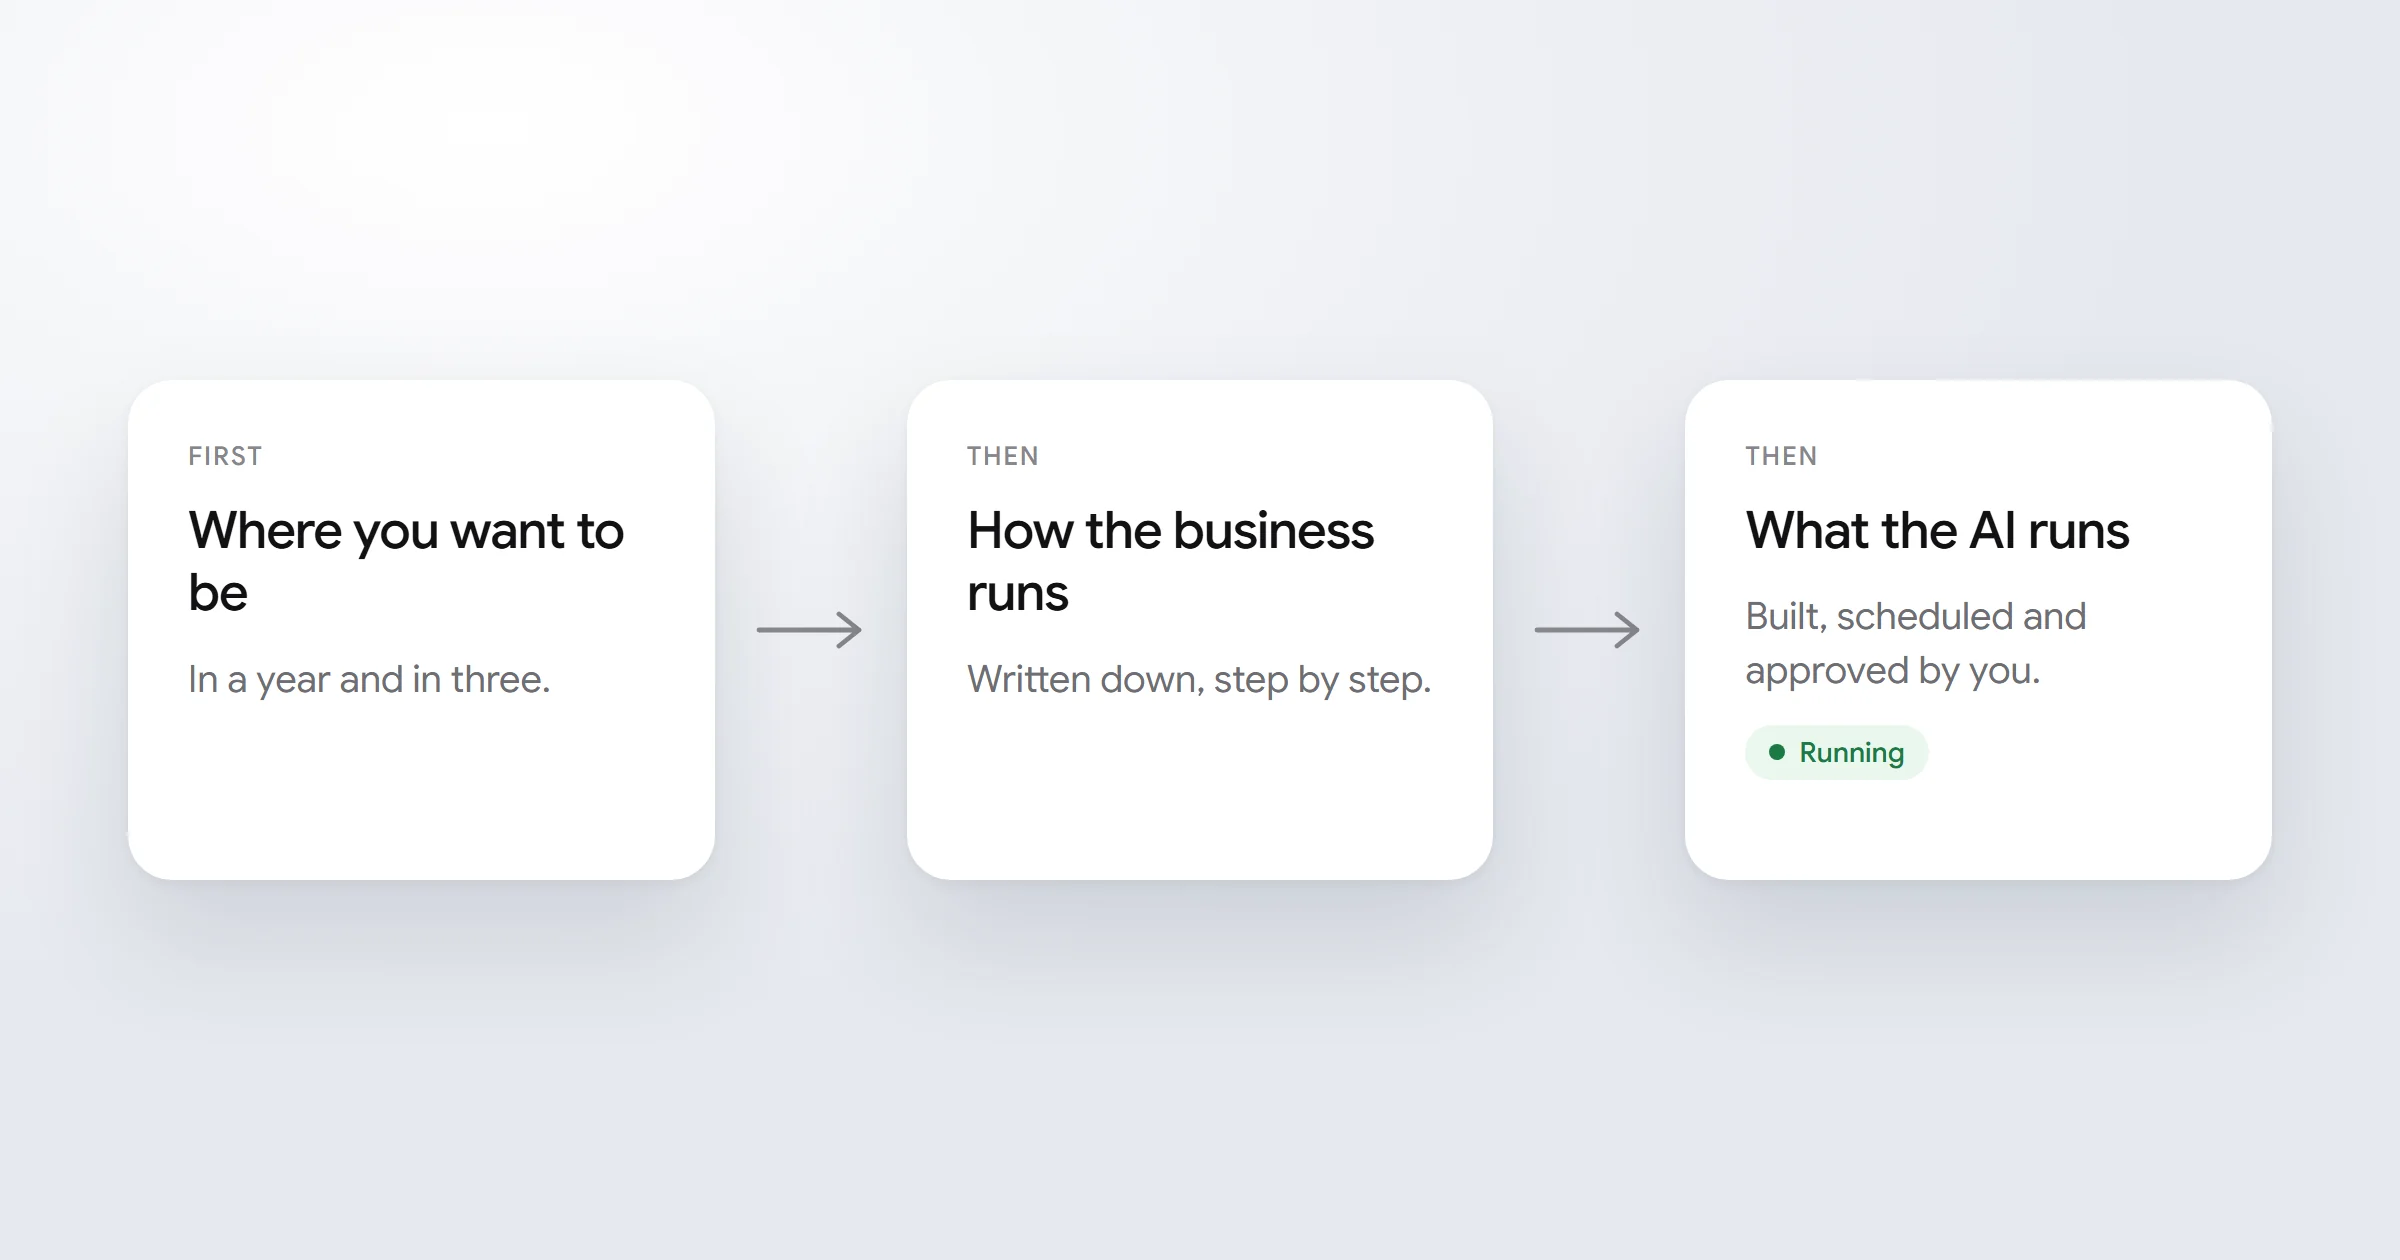This screenshot has width=2400, height=1260.
Task: Select 'Built, scheduled and approved by you.' text
Action: pos(1916,643)
